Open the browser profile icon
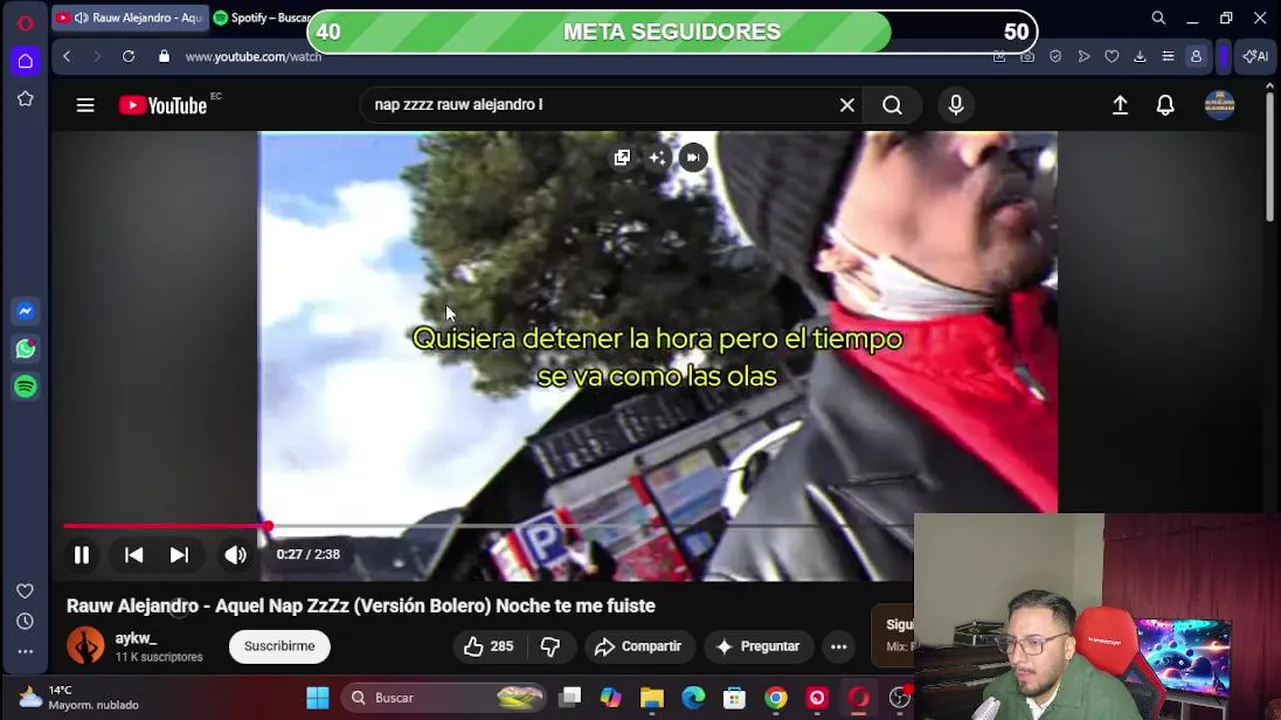Screen dimensions: 1281x720 pos(1196,57)
